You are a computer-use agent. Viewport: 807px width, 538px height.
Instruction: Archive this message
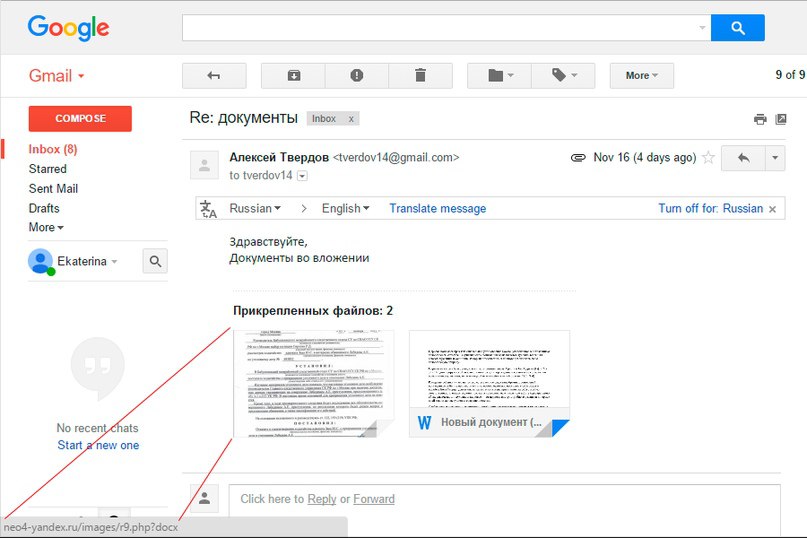pos(293,76)
